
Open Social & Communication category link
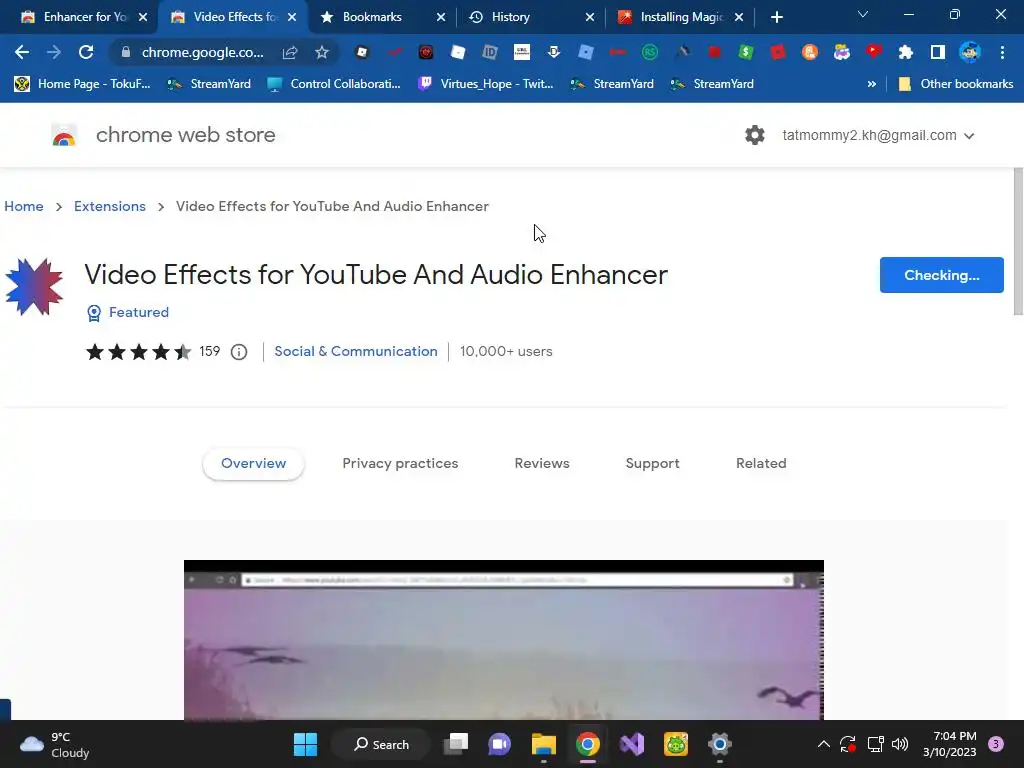(x=356, y=351)
